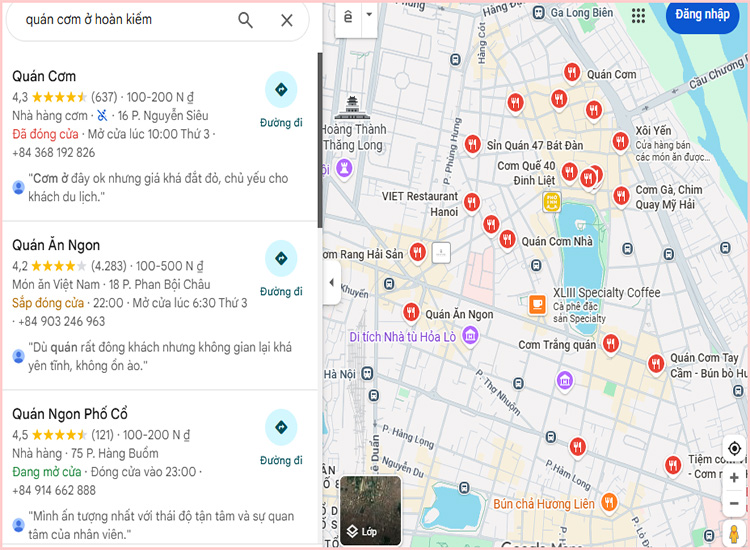Open the Quán Cơm listing title
Viewport: 750px width, 550px height.
pyautogui.click(x=44, y=76)
